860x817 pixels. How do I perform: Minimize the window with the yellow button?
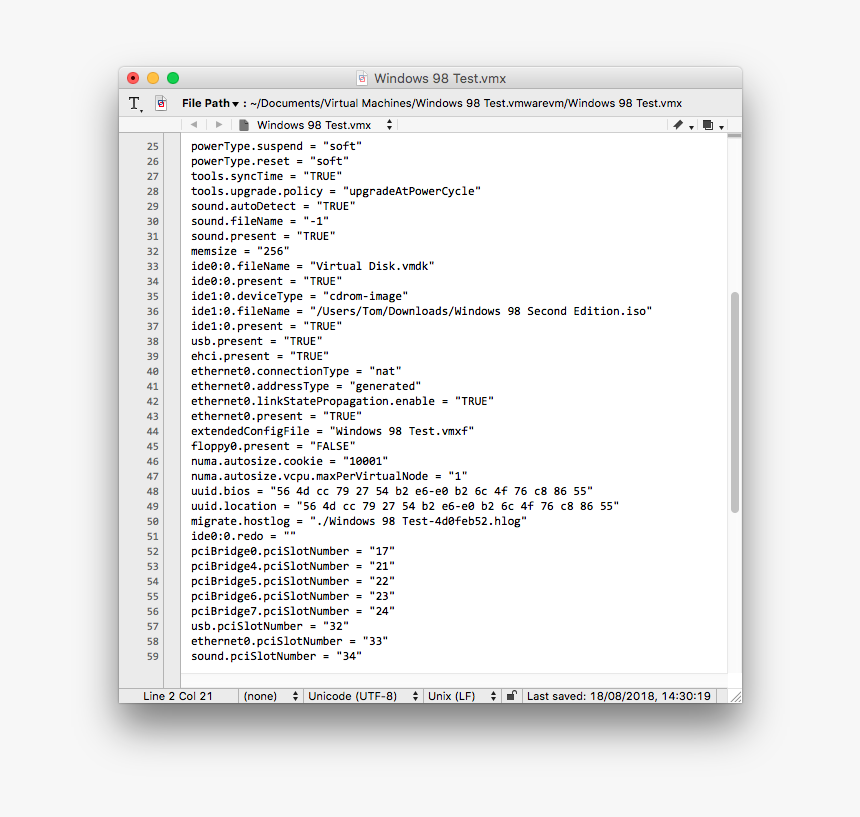153,78
